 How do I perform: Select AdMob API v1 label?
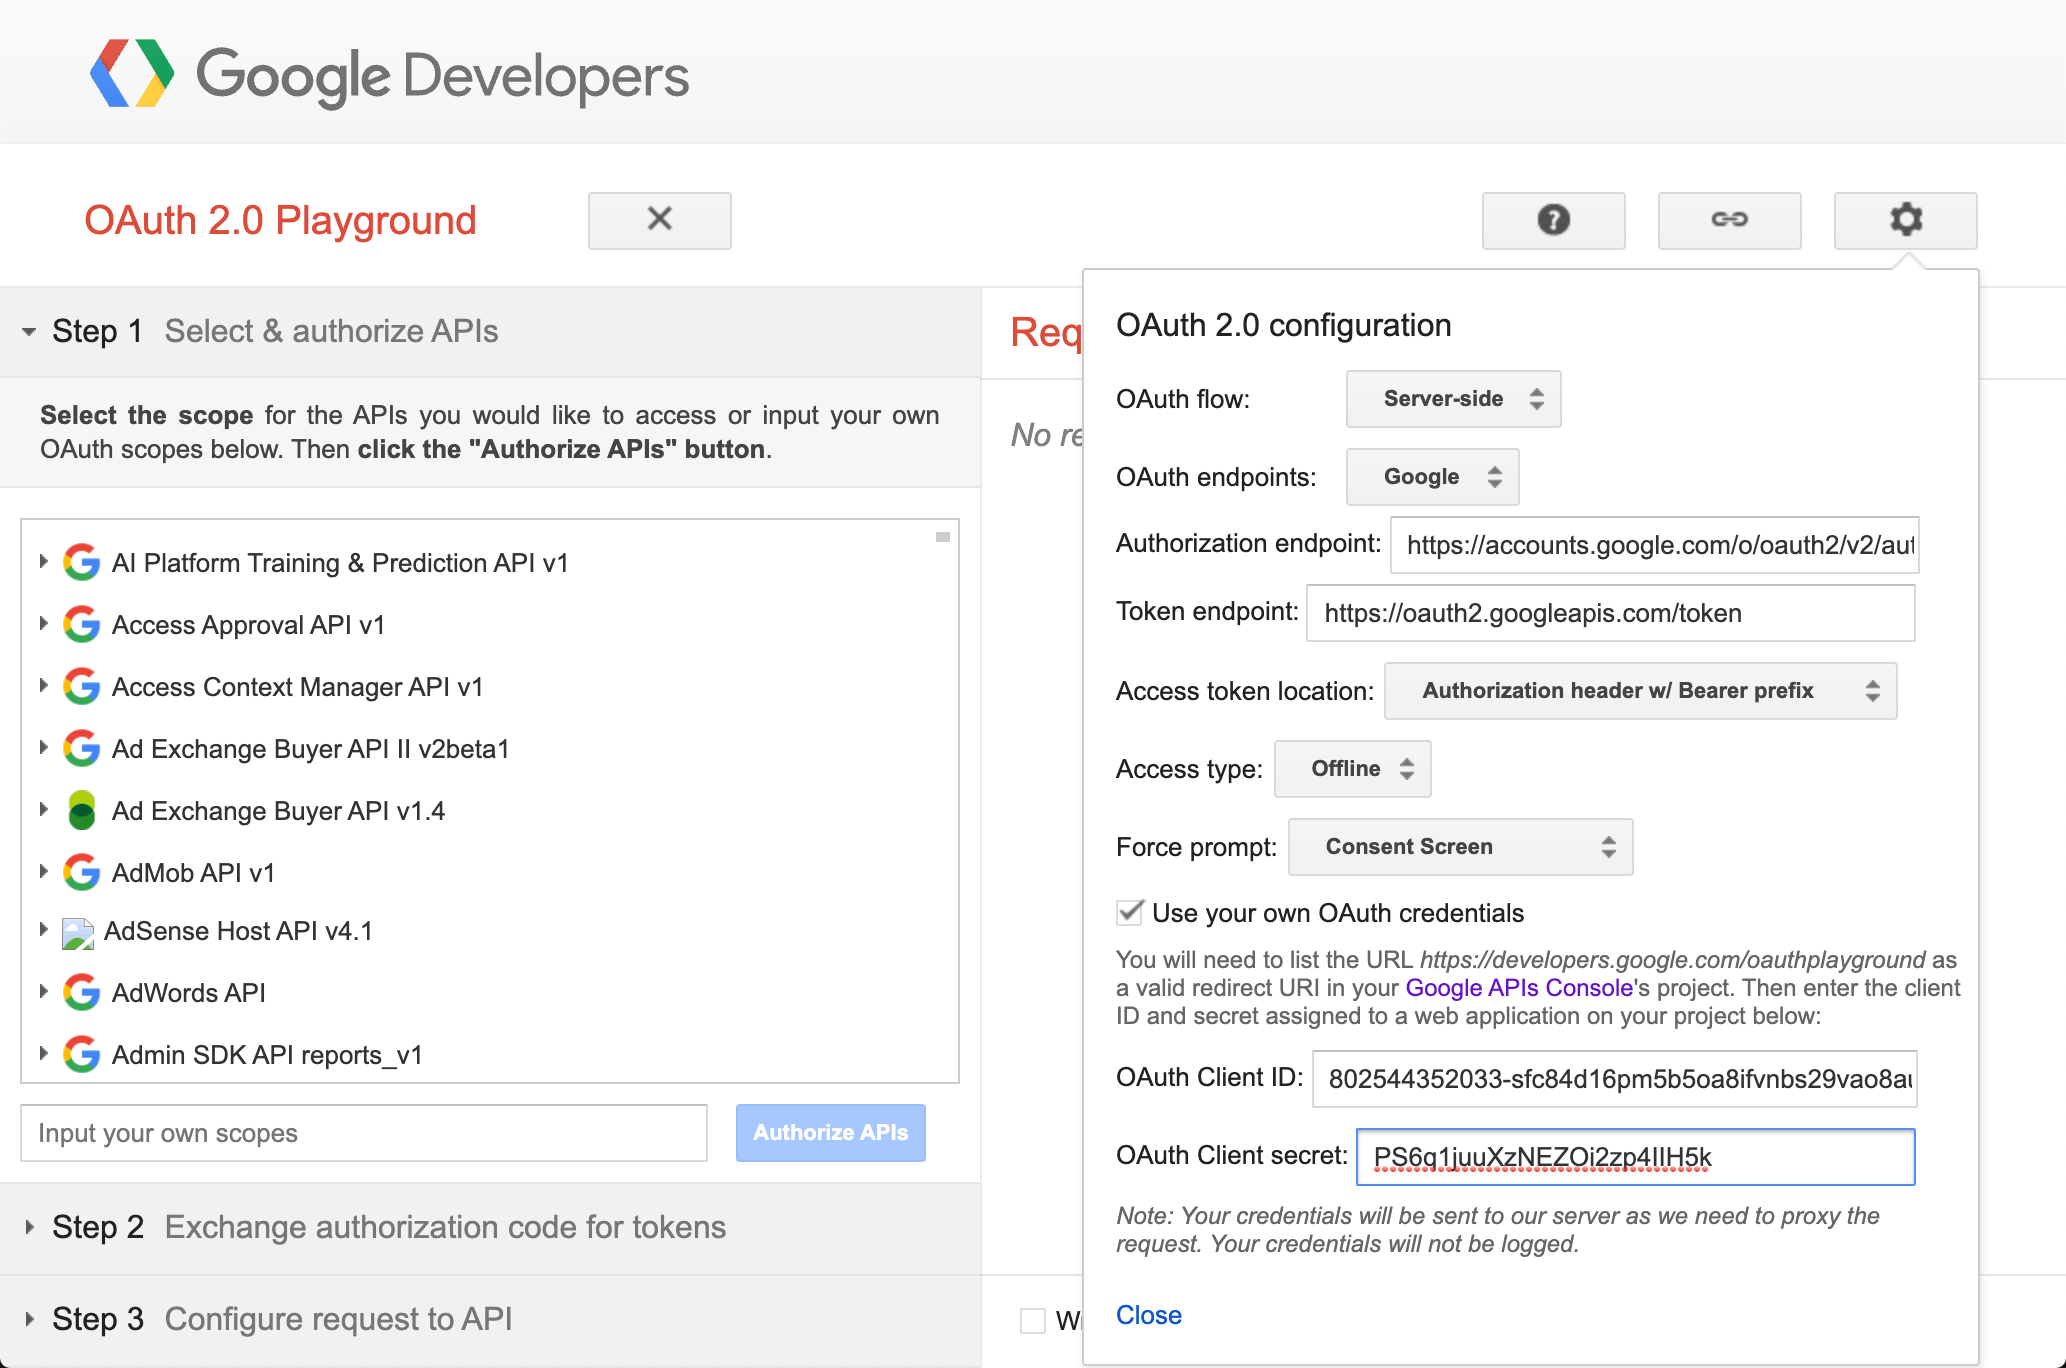pos(193,873)
